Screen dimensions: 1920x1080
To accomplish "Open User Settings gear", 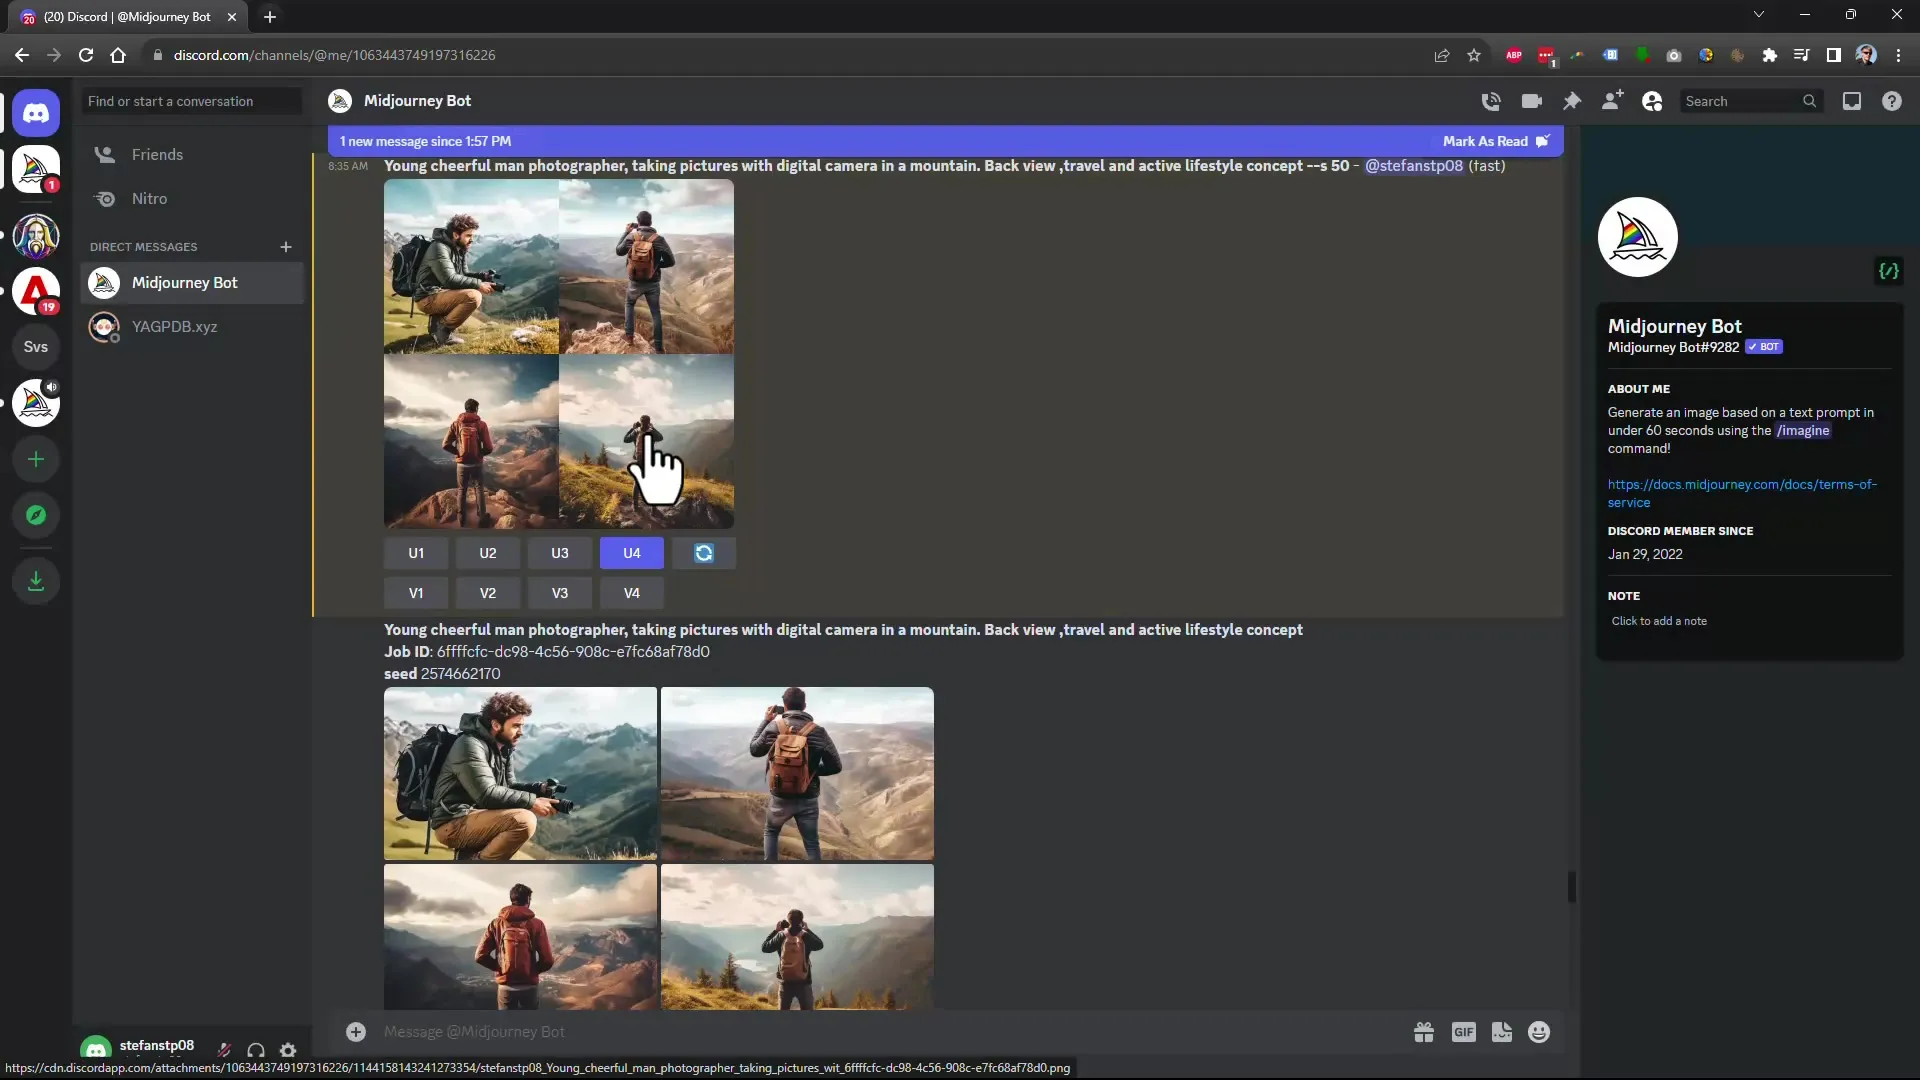I will 288,1050.
